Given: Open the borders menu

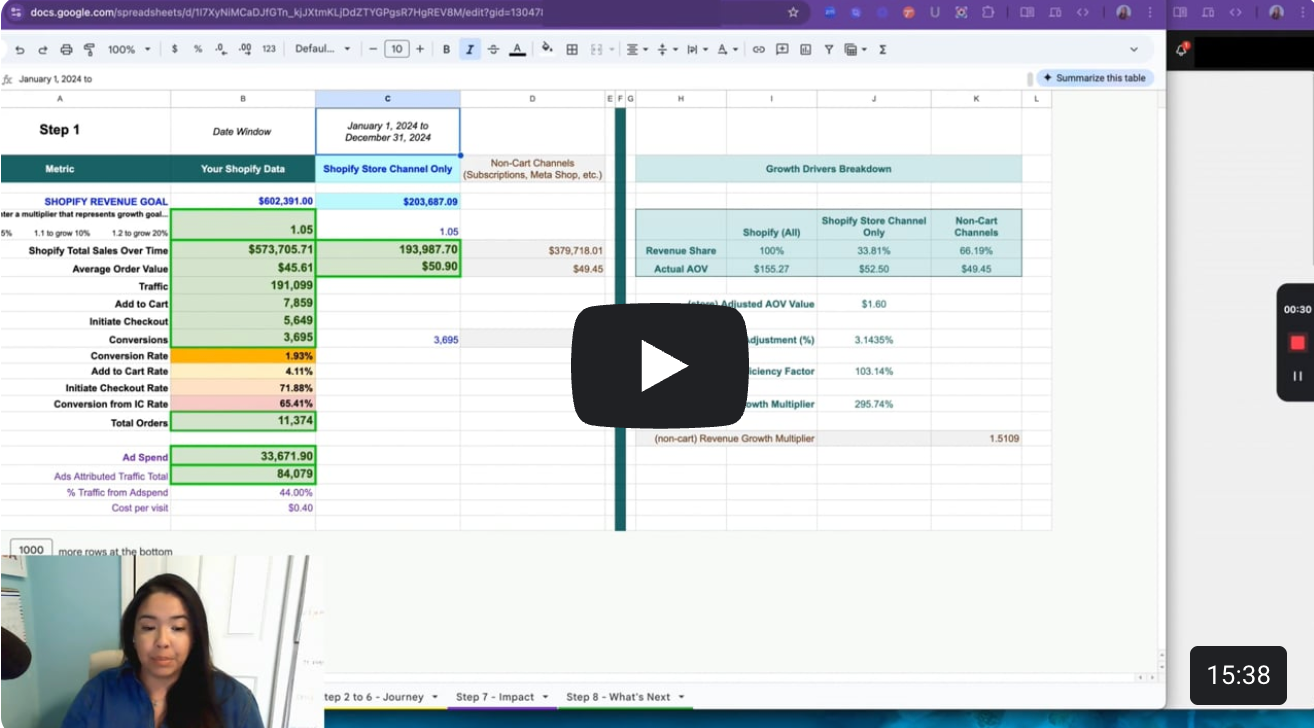Looking at the screenshot, I should click(x=572, y=49).
